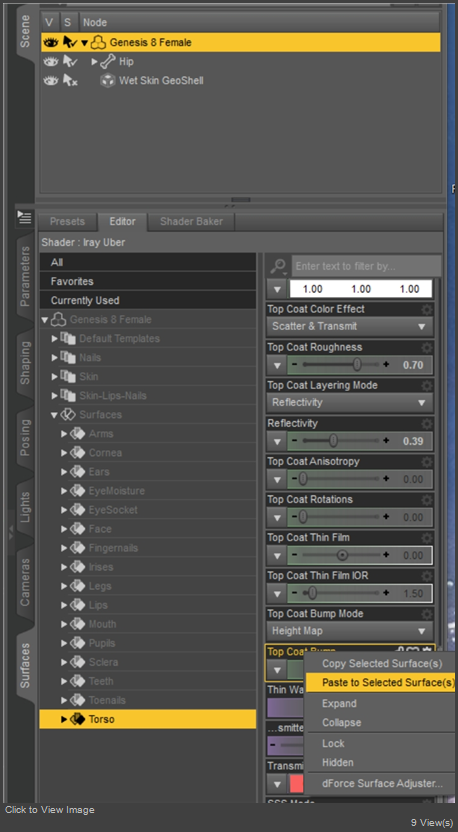
Task: Toggle visibility of Wet Skin GeoShell
Action: (51, 81)
